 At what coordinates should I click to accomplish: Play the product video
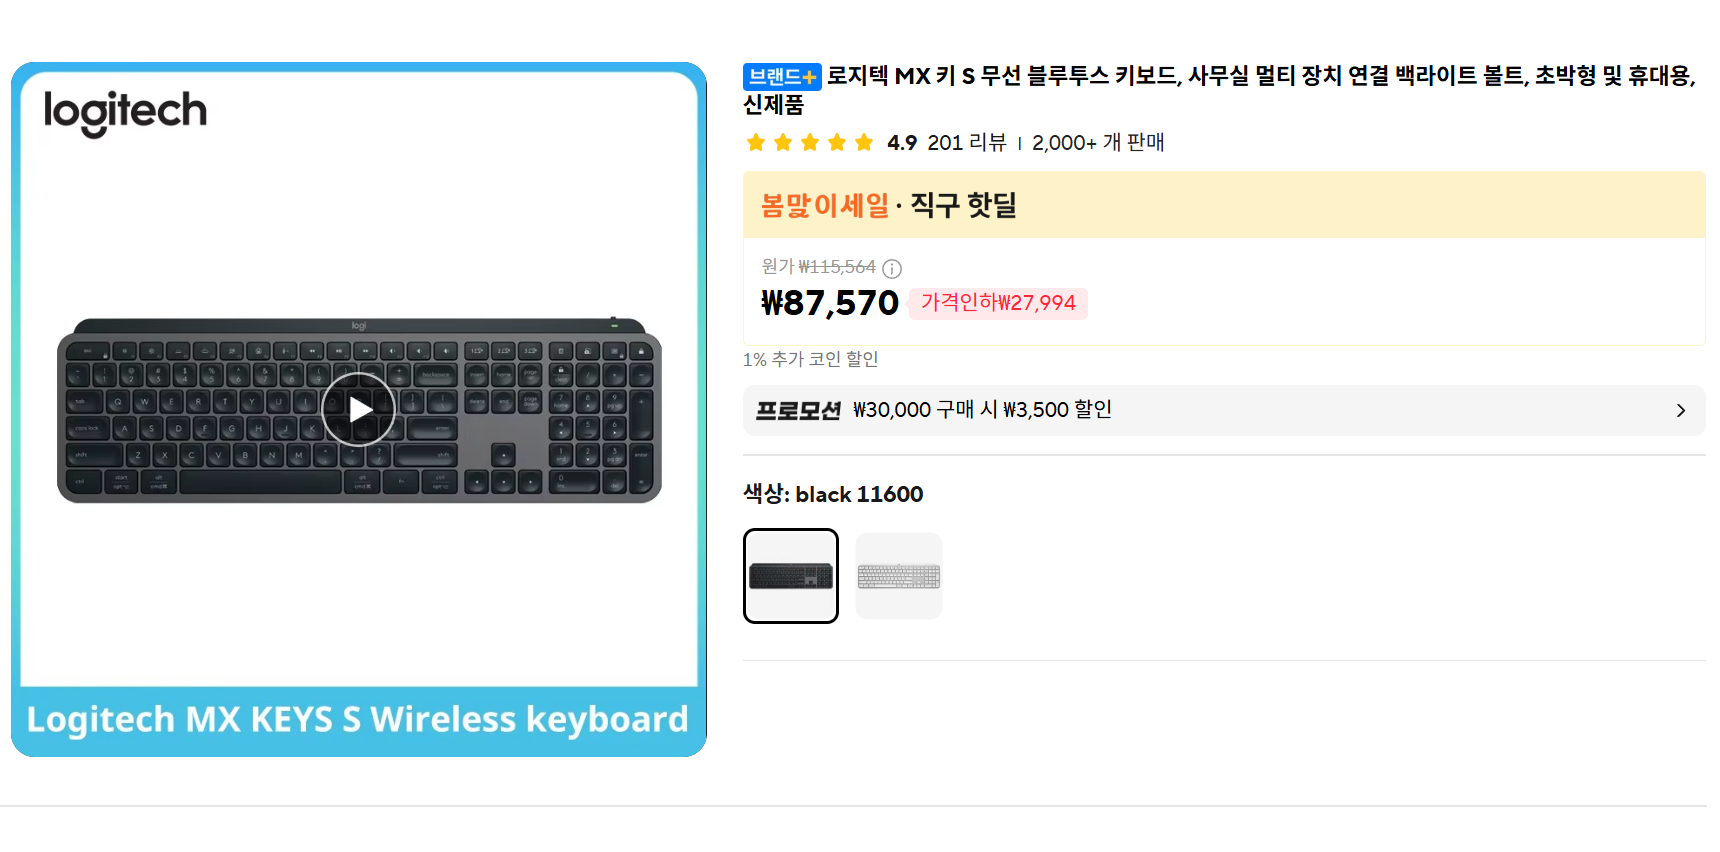pyautogui.click(x=359, y=409)
